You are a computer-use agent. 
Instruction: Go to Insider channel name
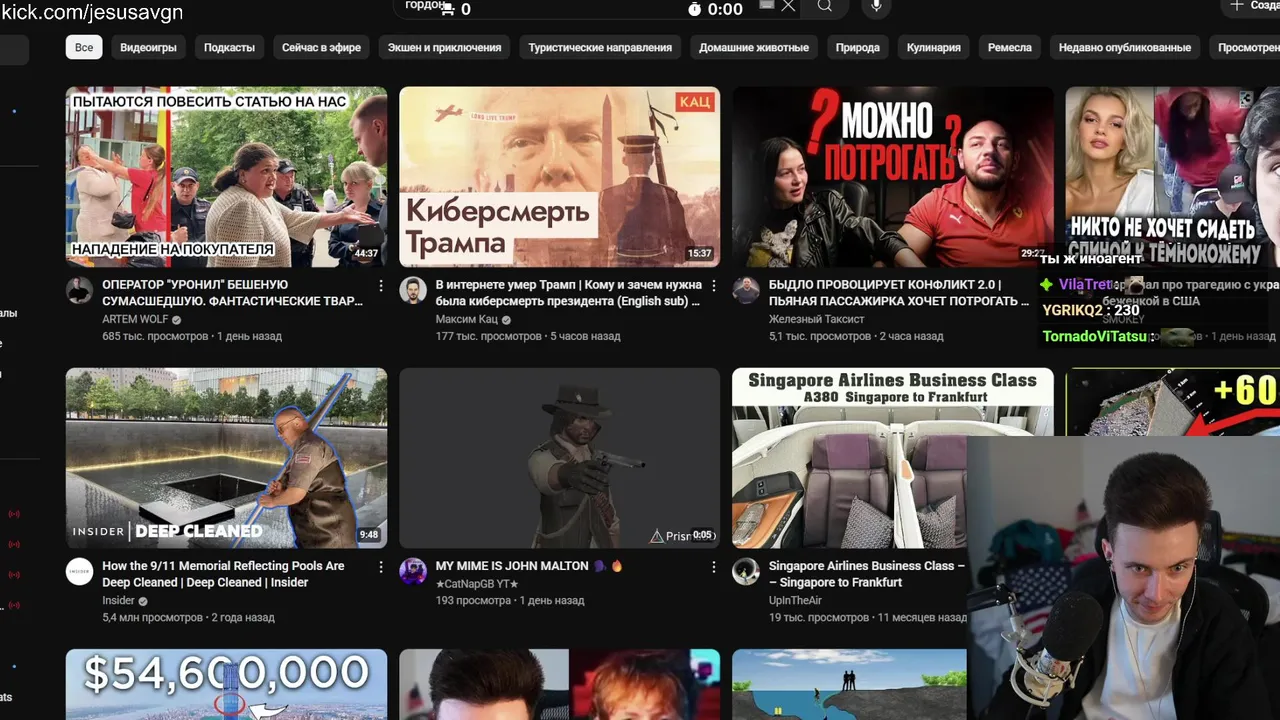pyautogui.click(x=118, y=601)
